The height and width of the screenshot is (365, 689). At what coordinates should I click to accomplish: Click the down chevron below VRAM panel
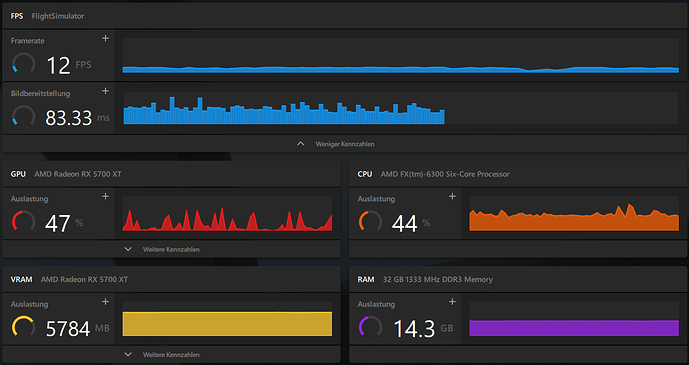click(128, 354)
